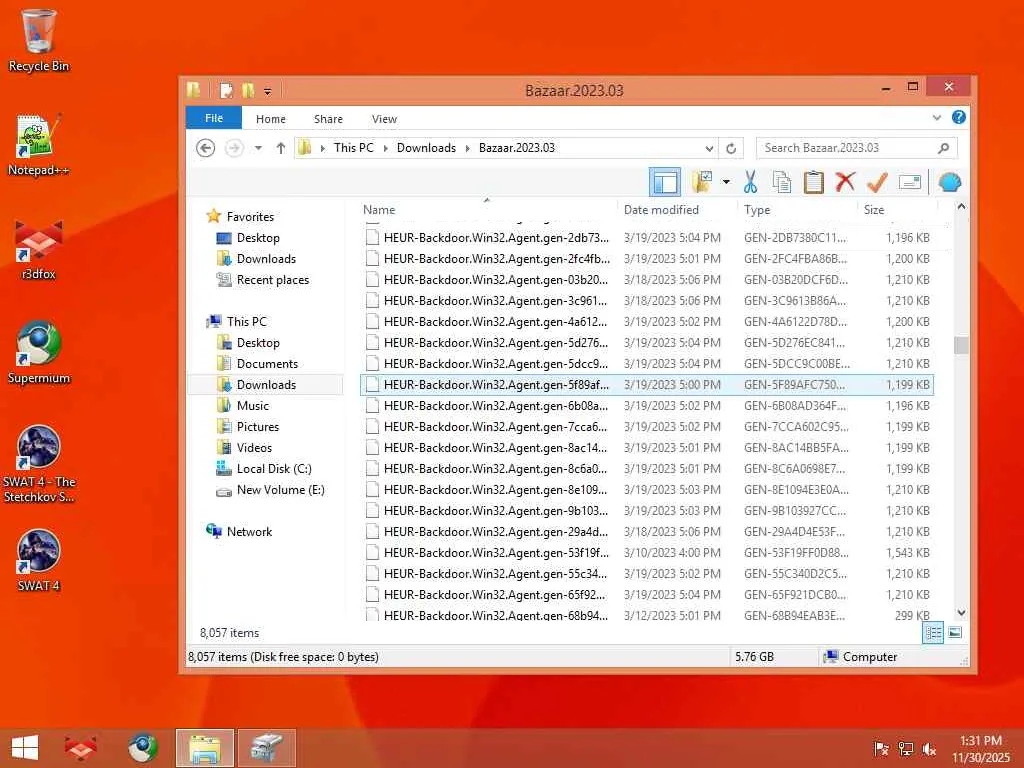Viewport: 1024px width, 768px height.
Task: Open the Home ribbon tab
Action: coord(270,119)
